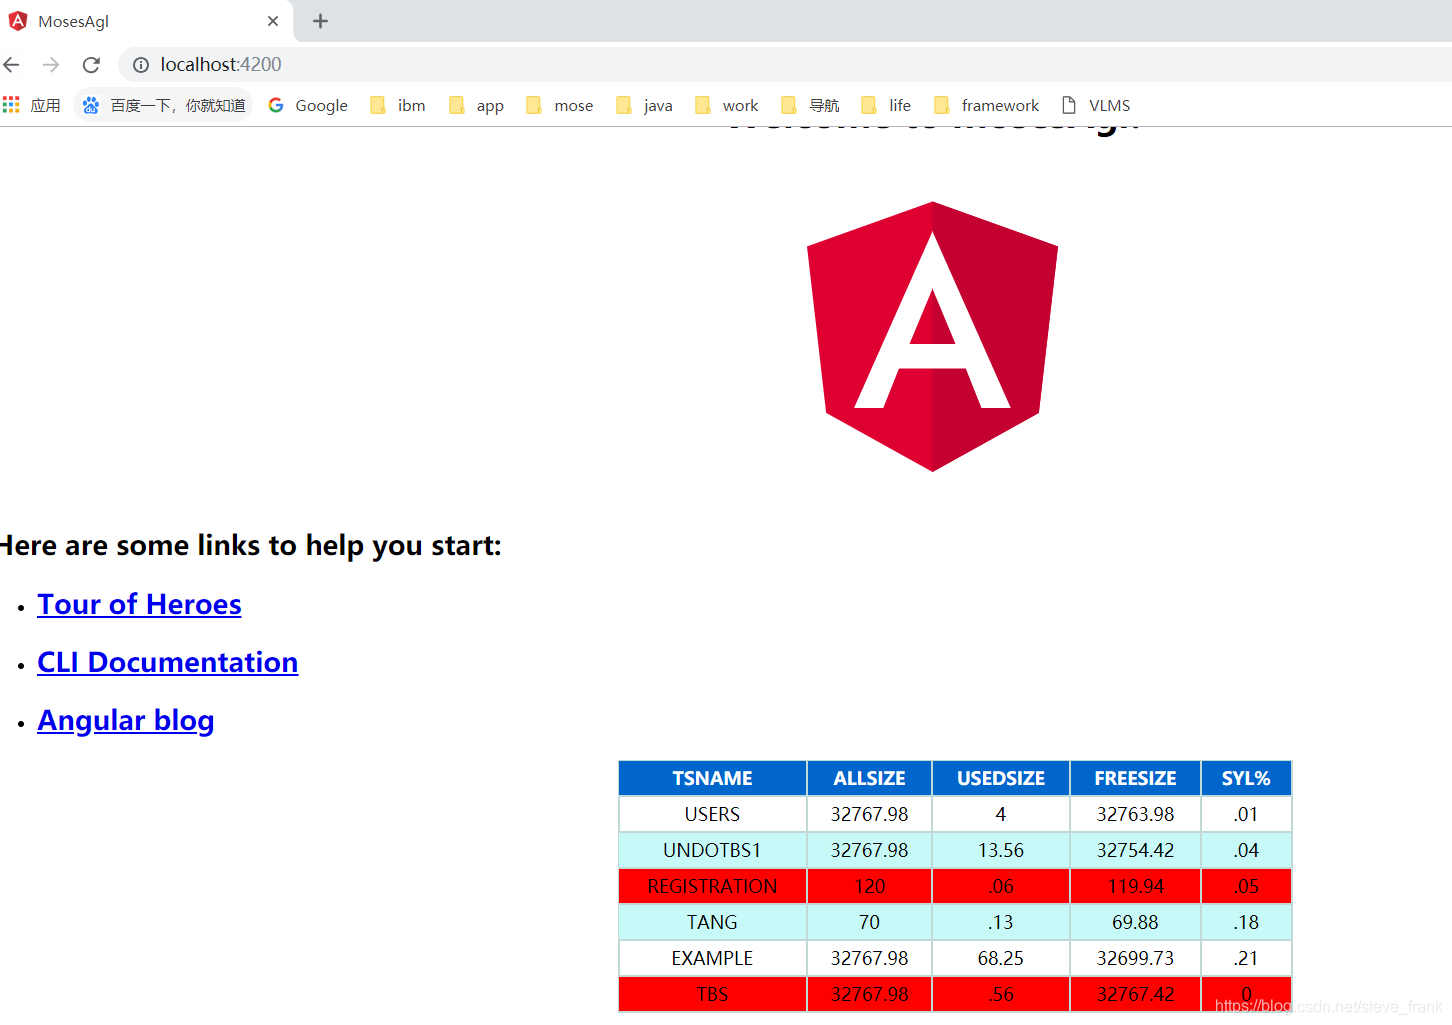This screenshot has height=1025, width=1452.
Task: Click the ALLSIZE column header
Action: [870, 778]
